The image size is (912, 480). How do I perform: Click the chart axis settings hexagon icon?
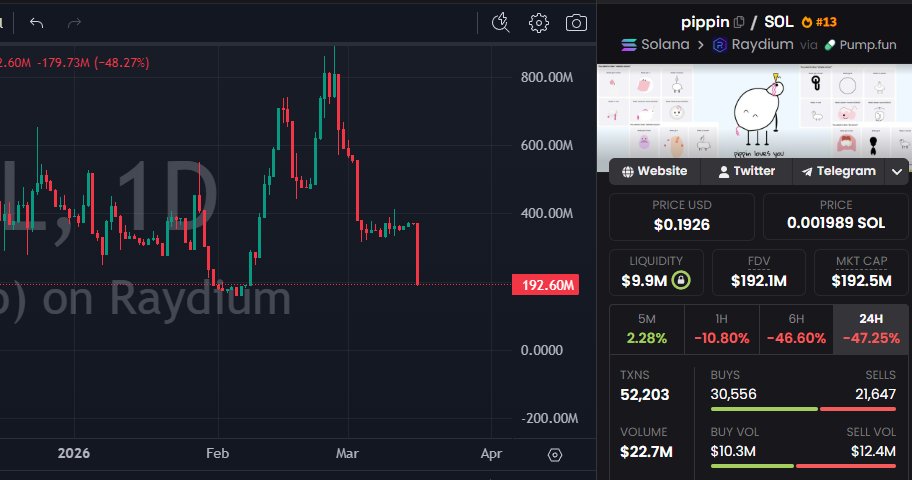tap(556, 454)
